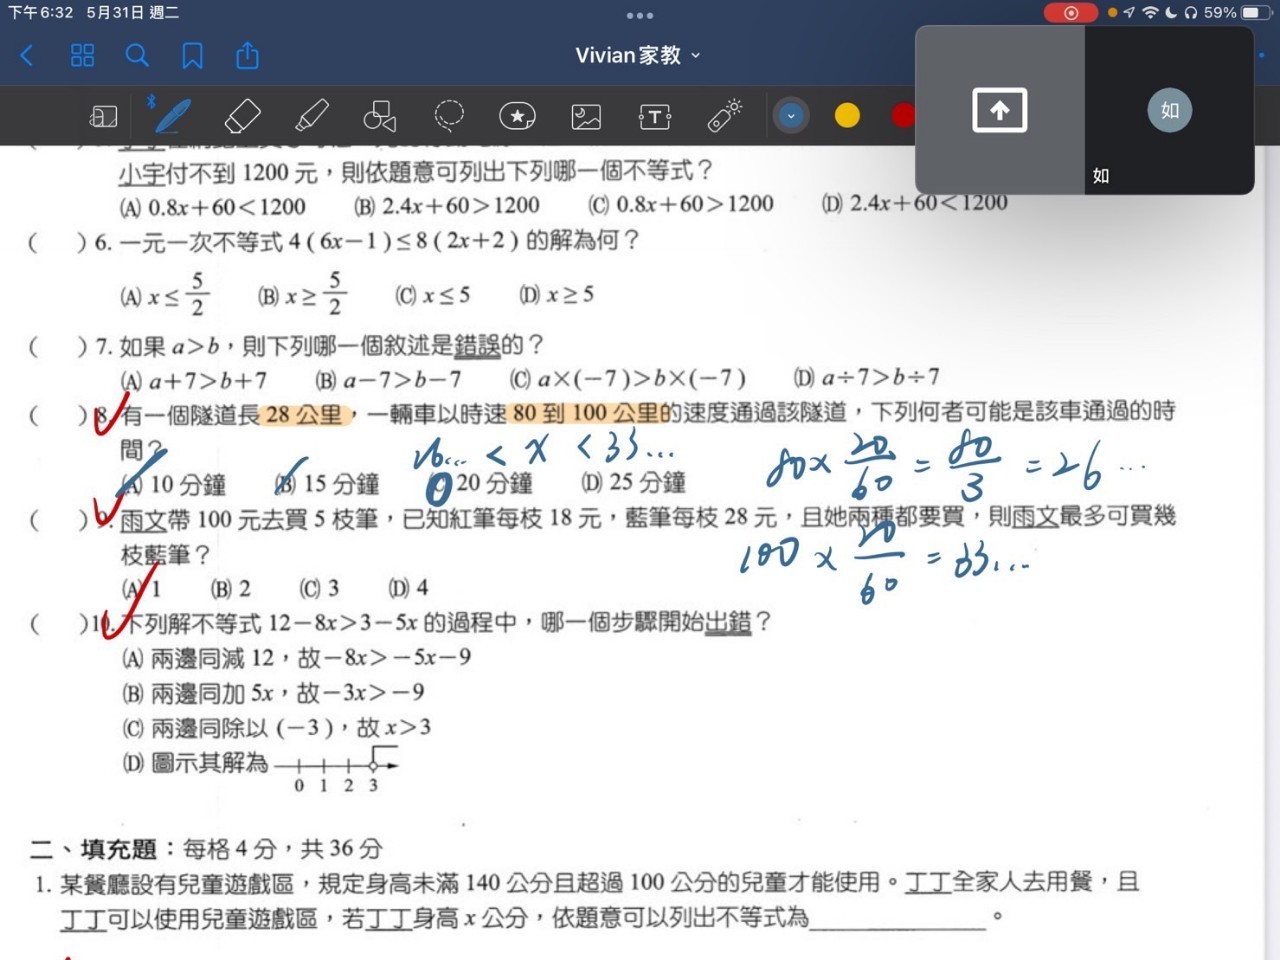Choose the Shapes tool

coord(380,116)
